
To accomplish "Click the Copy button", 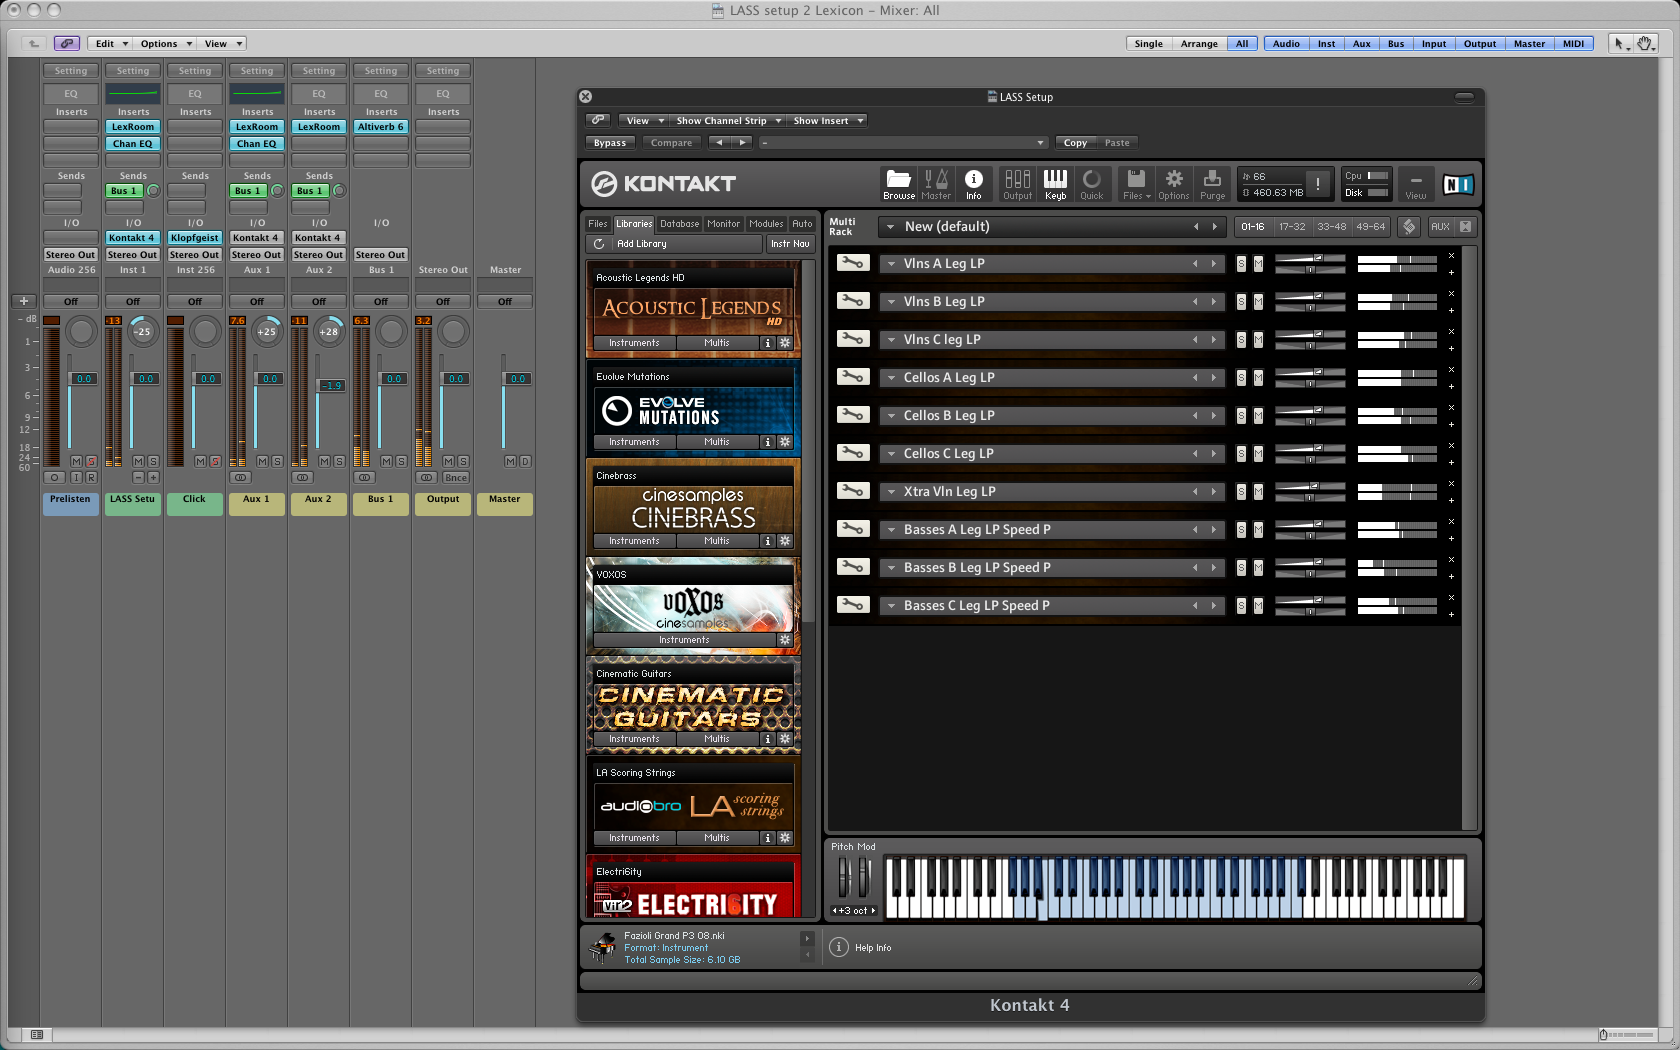I will coord(1075,143).
